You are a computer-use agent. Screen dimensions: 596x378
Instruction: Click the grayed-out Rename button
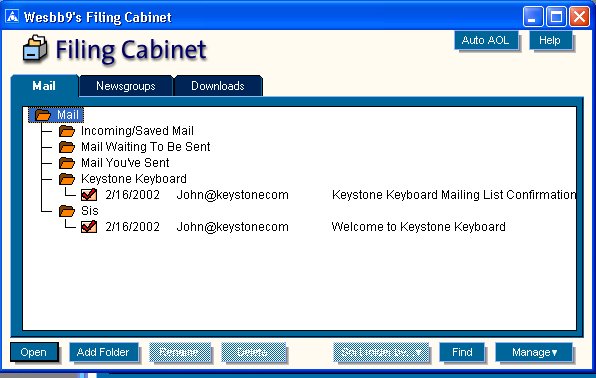coord(179,352)
